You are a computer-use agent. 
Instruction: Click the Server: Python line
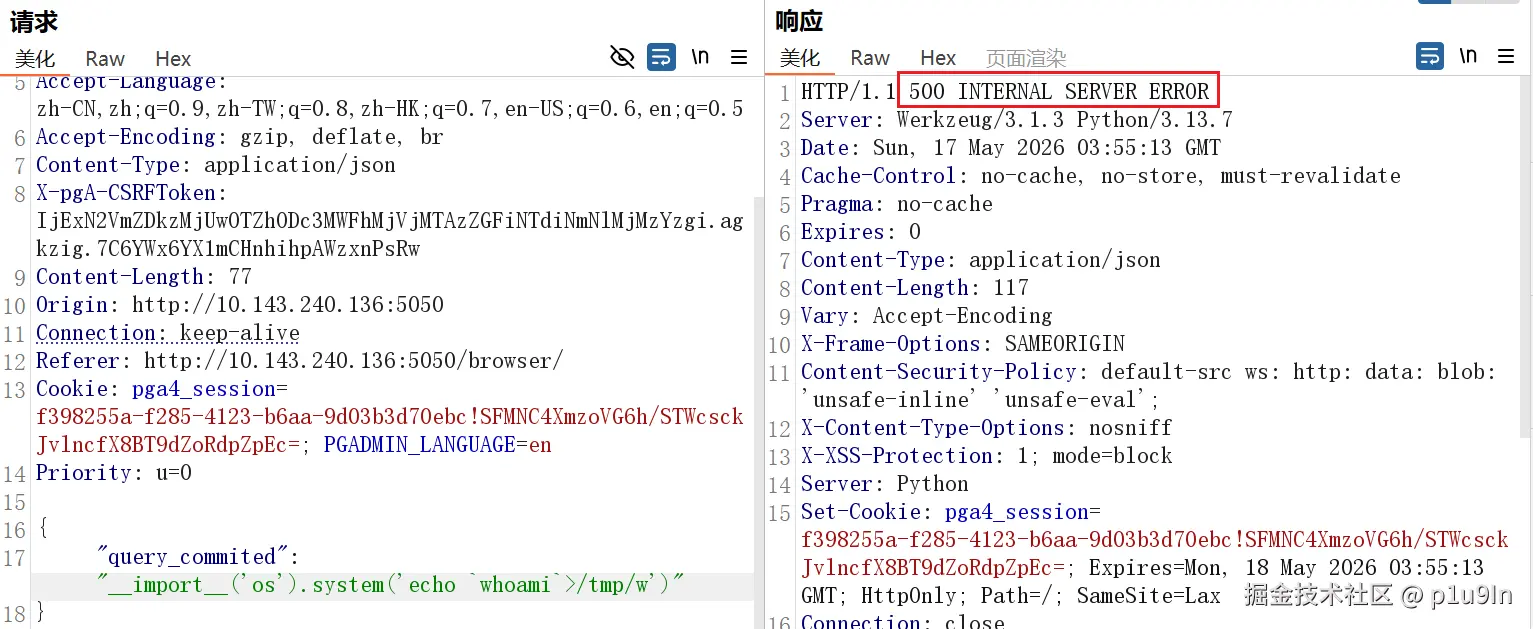(x=884, y=484)
